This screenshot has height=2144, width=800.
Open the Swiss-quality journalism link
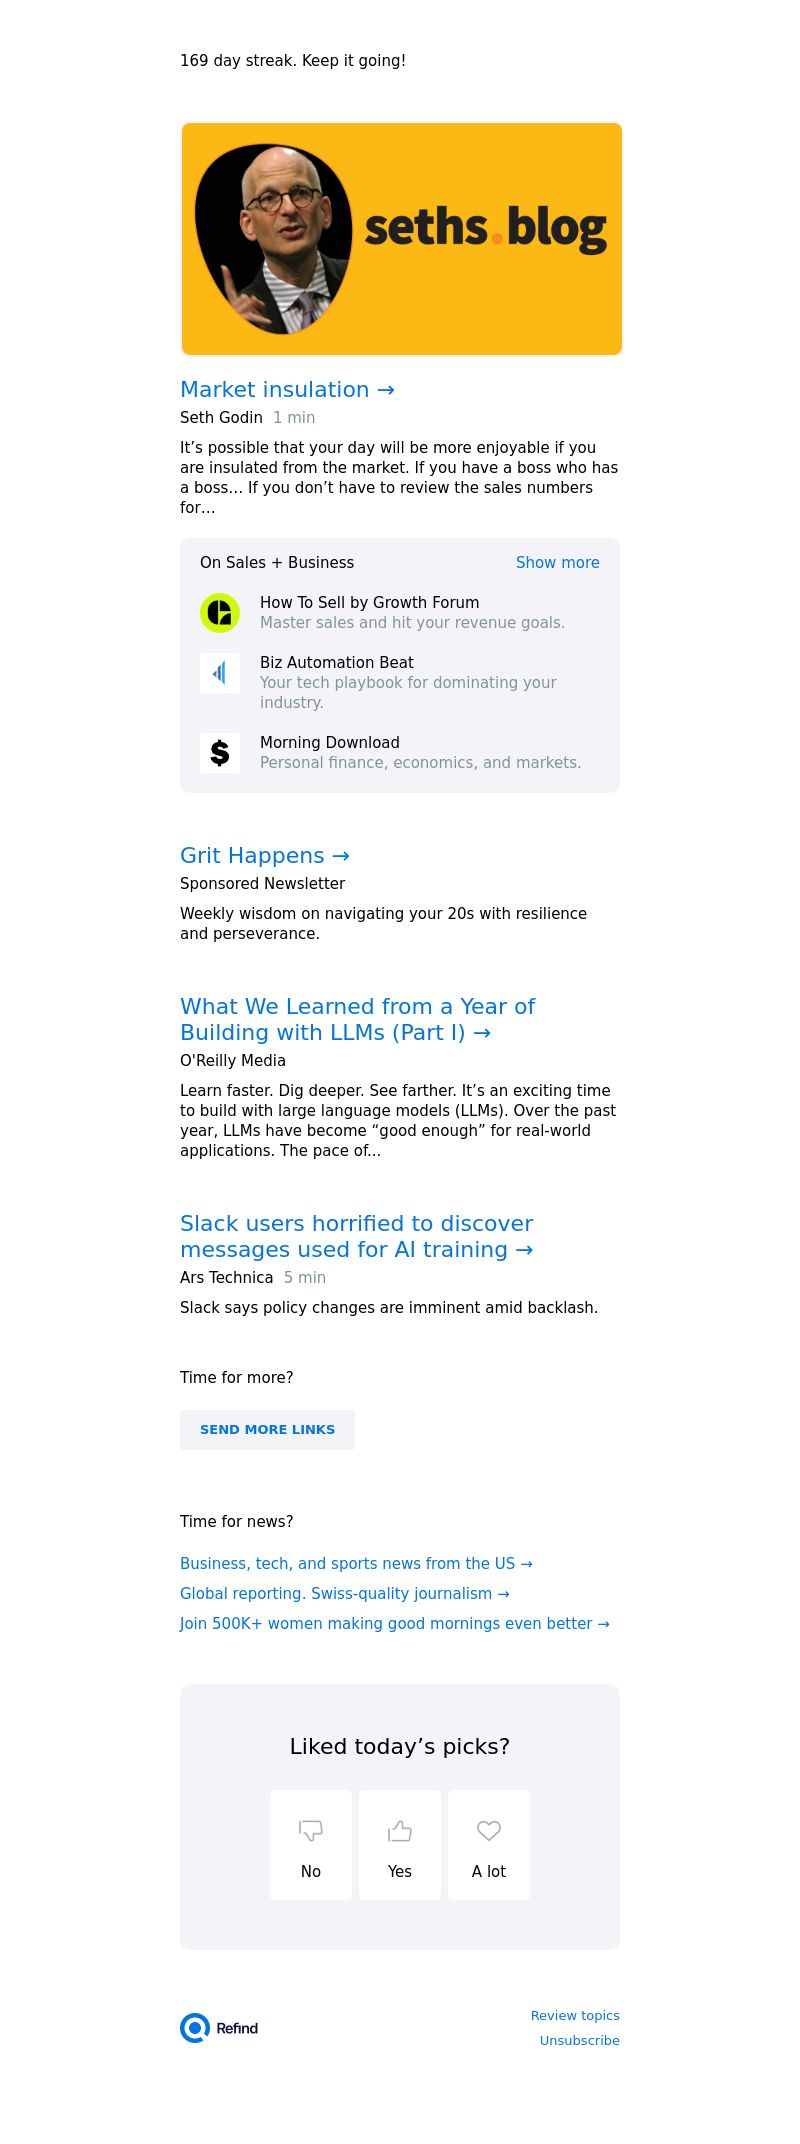[x=345, y=1594]
